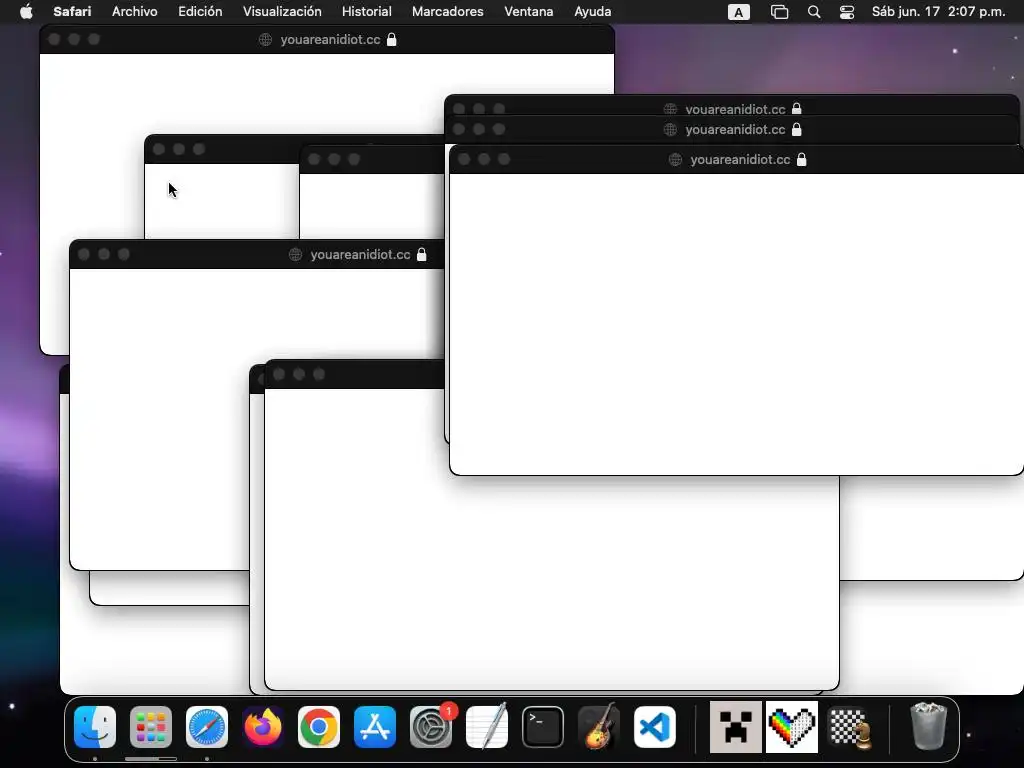
Task: Open Finder from the Dock
Action: coord(95,727)
